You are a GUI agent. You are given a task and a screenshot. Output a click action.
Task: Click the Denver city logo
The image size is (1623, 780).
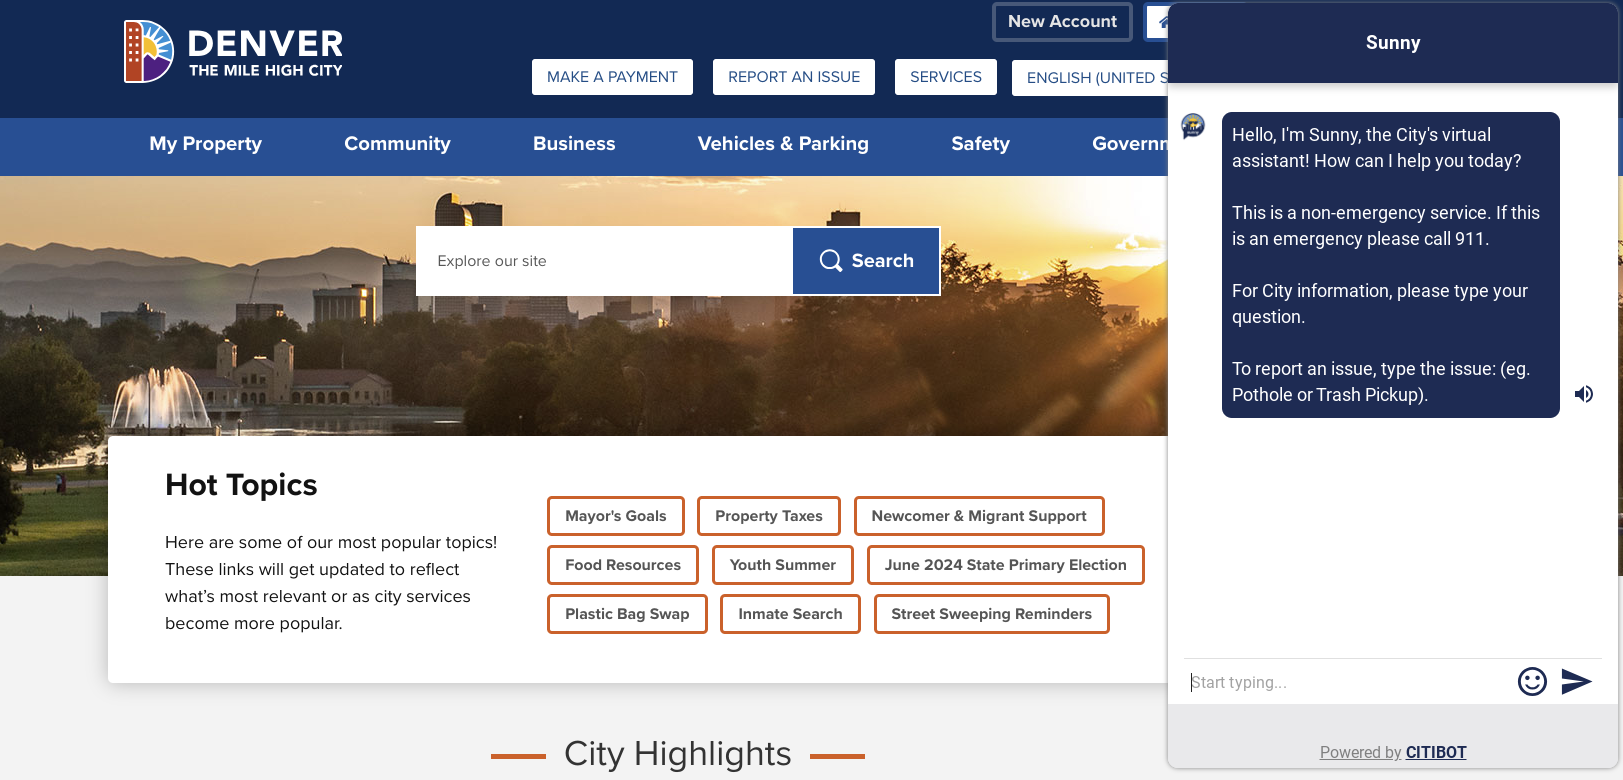coord(233,52)
